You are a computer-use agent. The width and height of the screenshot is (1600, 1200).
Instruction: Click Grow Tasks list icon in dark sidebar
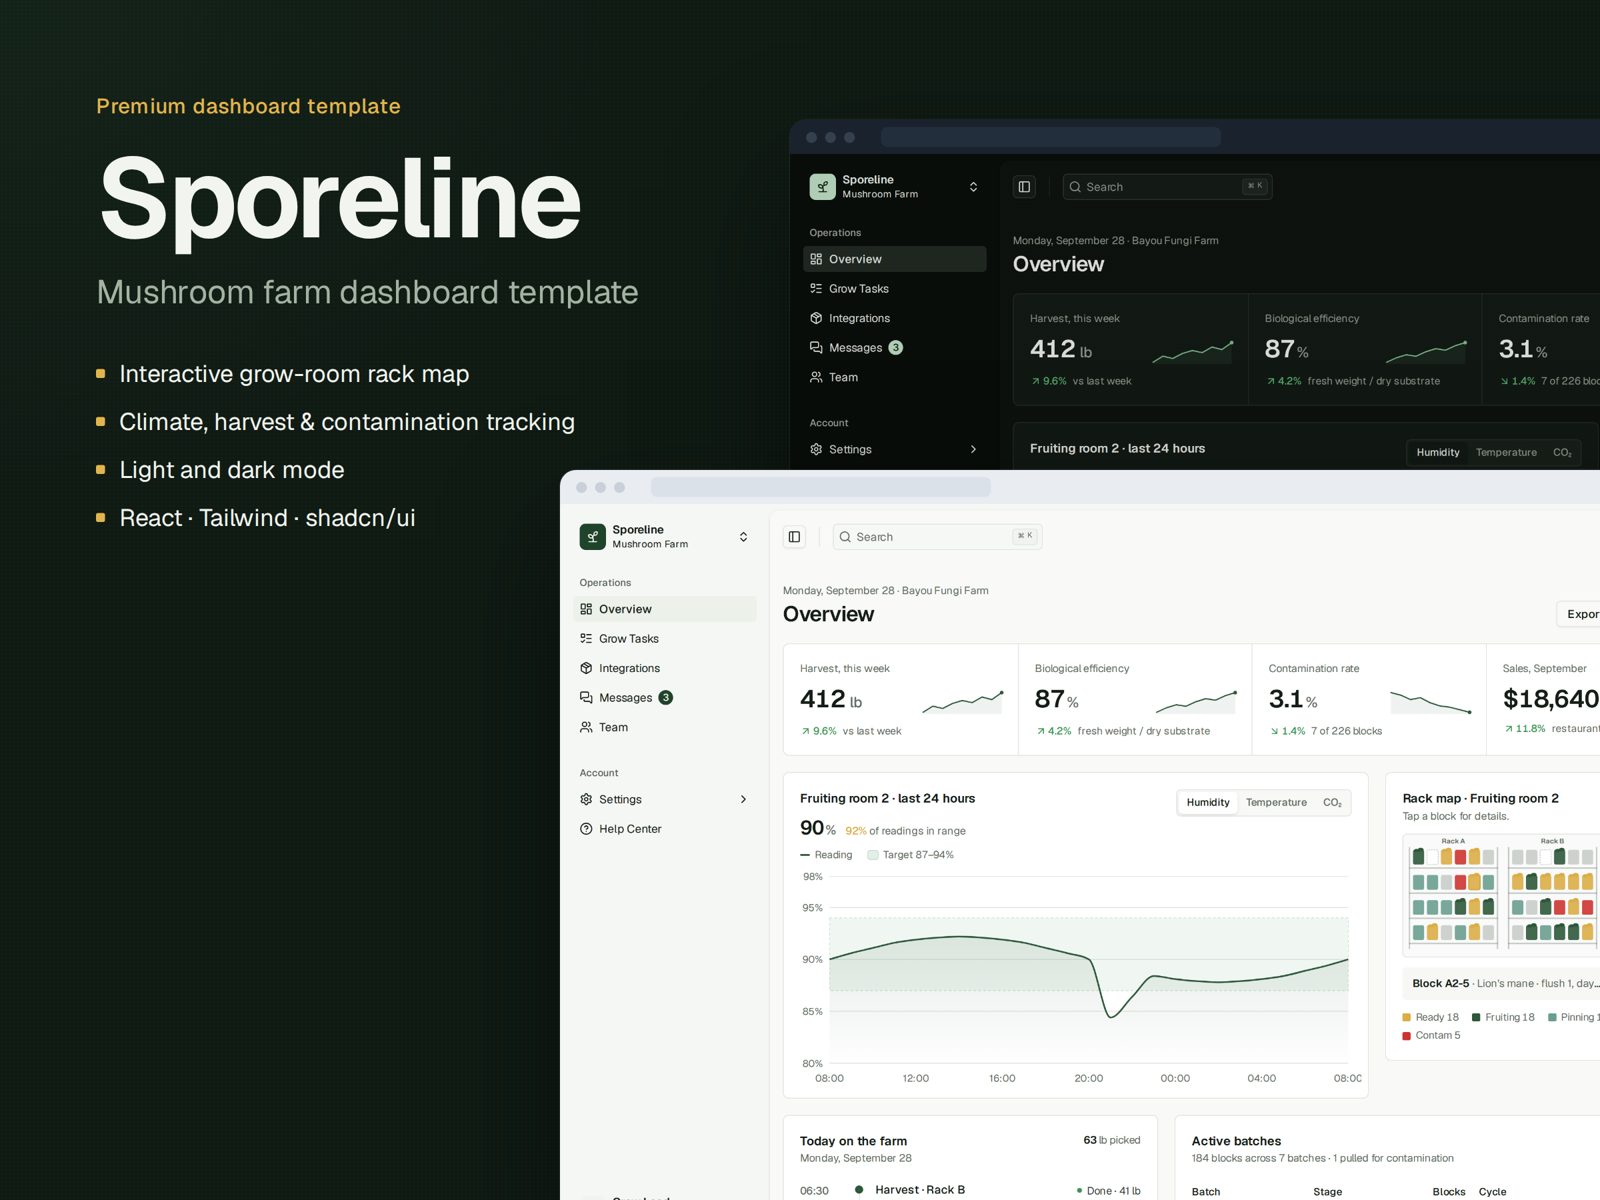coord(816,288)
